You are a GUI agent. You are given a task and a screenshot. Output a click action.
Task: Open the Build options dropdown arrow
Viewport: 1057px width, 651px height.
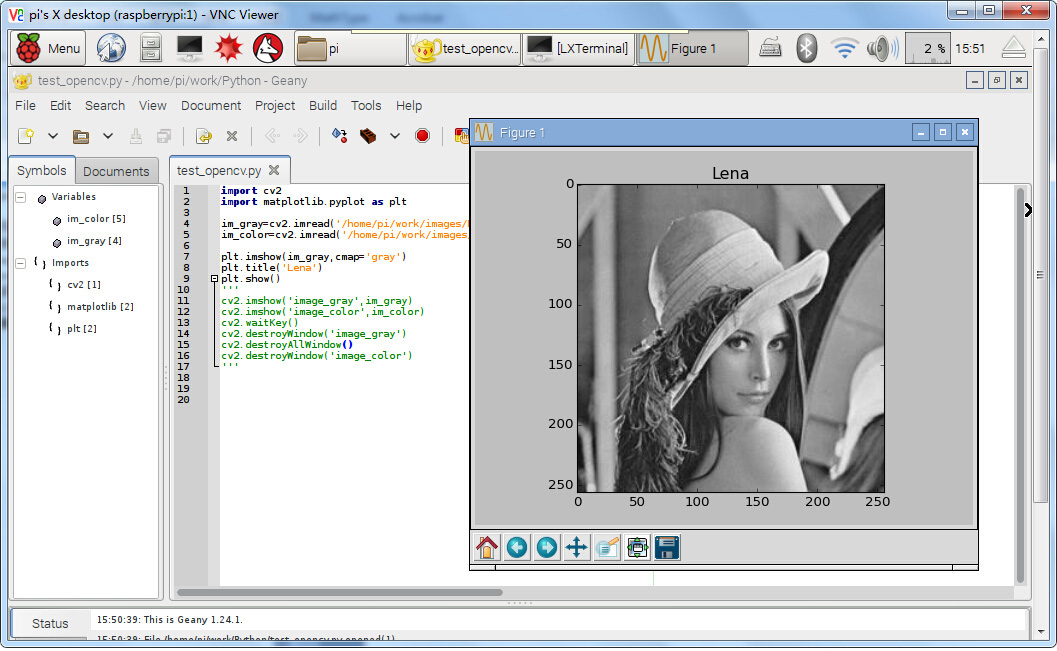[x=395, y=136]
